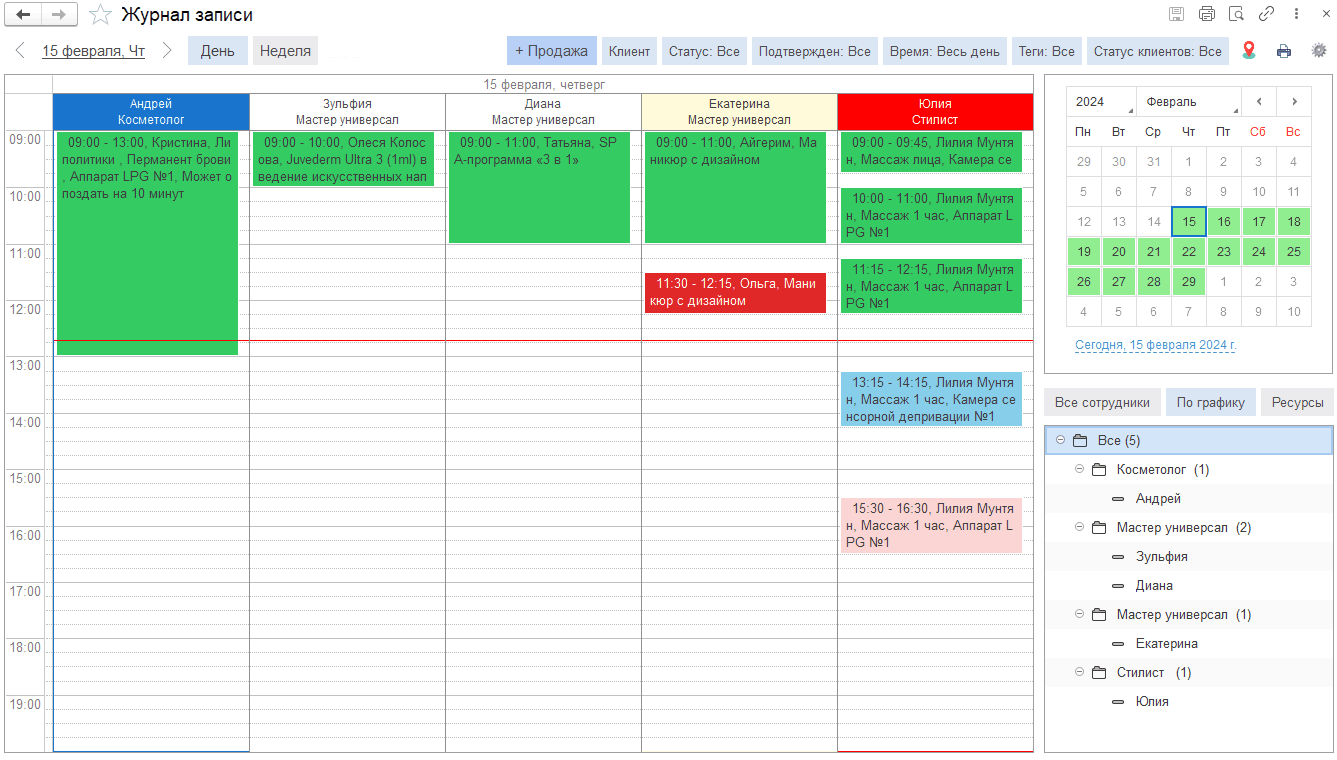
Task: Open the gear settings icon
Action: coord(1319,50)
